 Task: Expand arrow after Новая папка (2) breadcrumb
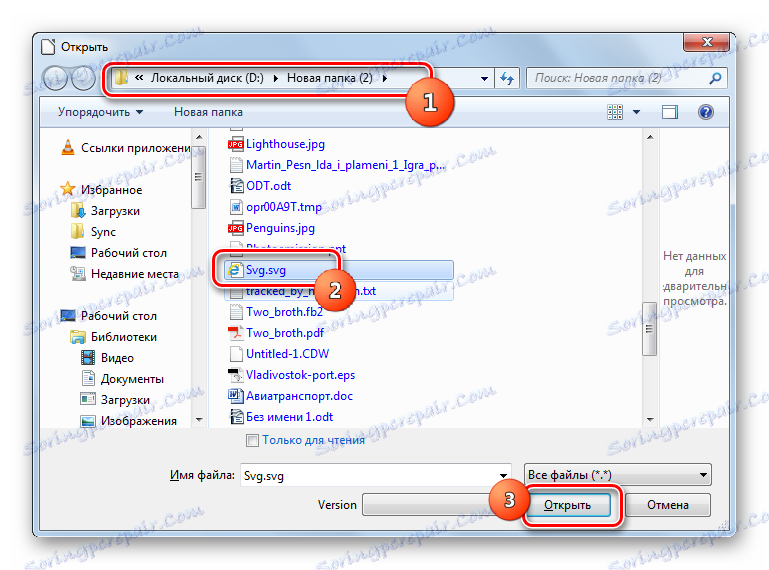(385, 78)
